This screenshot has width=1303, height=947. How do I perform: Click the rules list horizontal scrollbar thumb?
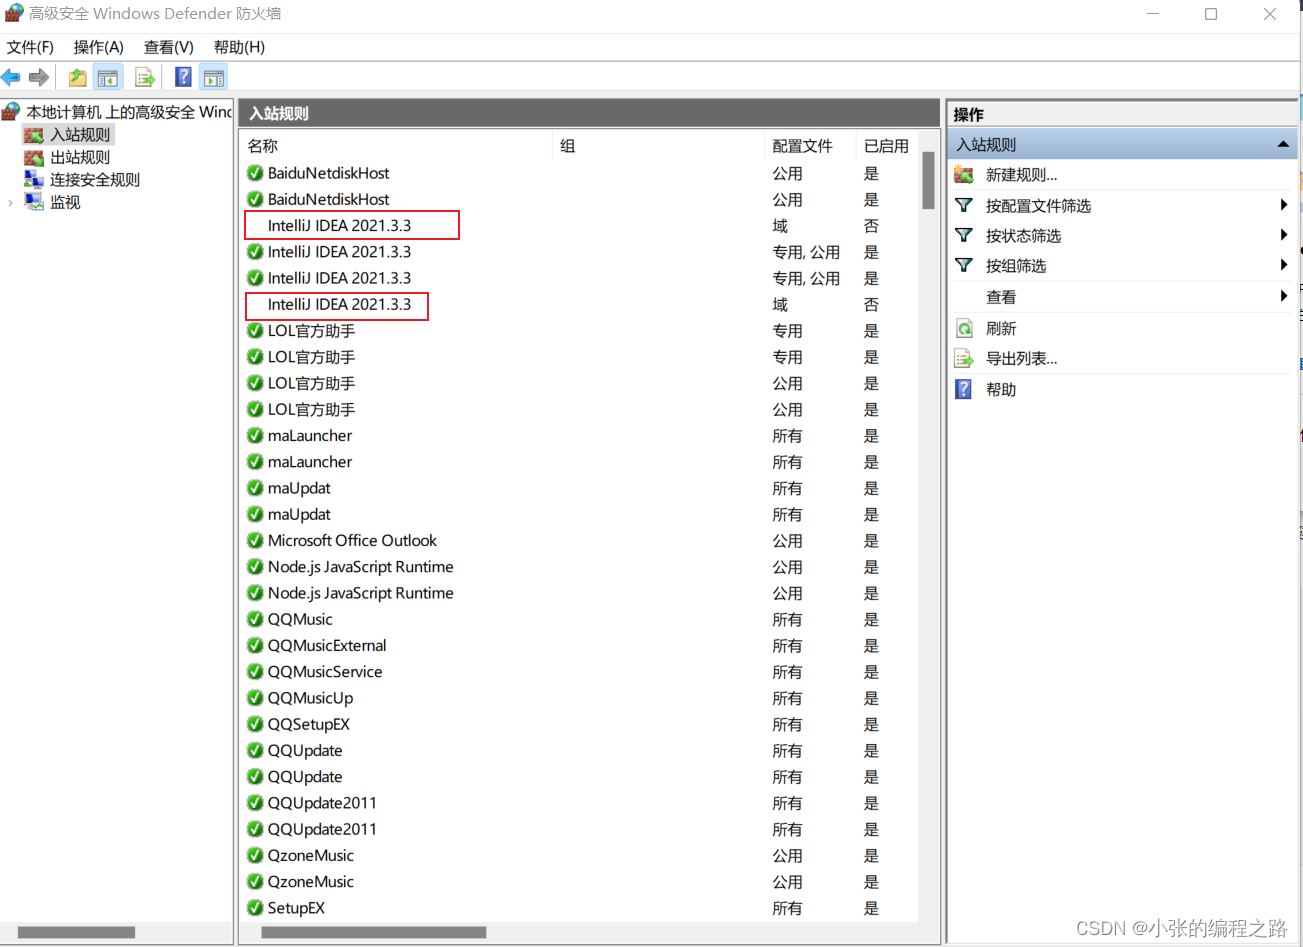click(374, 932)
